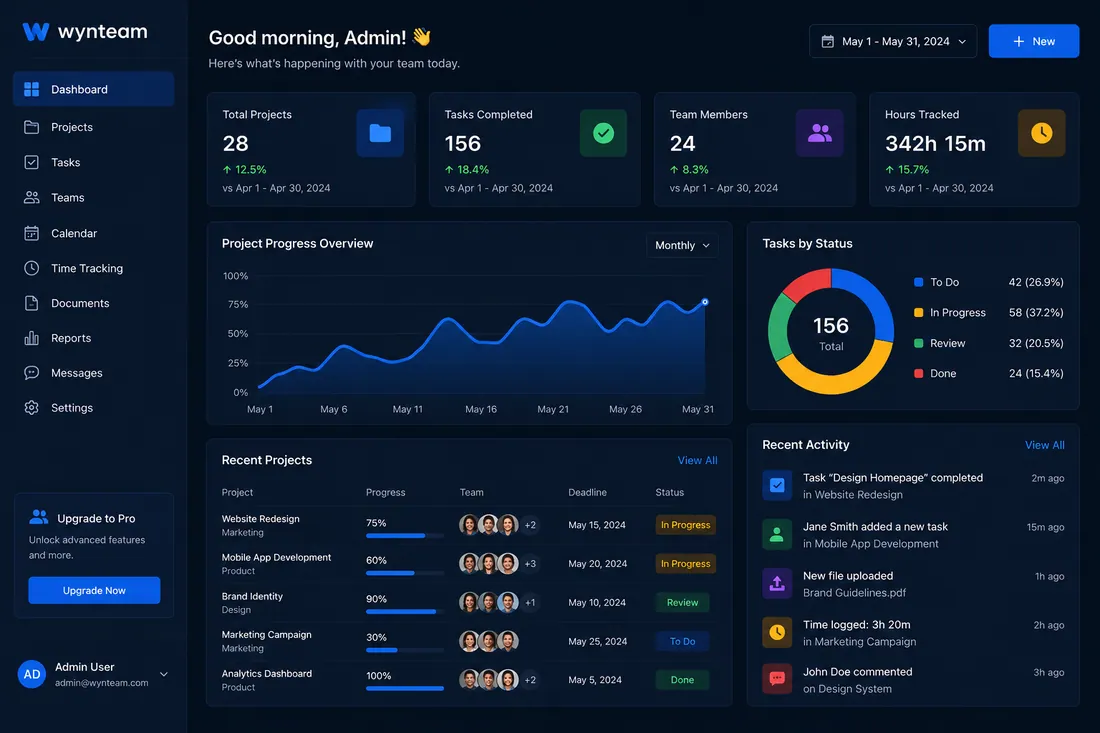Click the Analytics Dashboard 100% progress bar
The height and width of the screenshot is (733, 1100).
coord(405,689)
